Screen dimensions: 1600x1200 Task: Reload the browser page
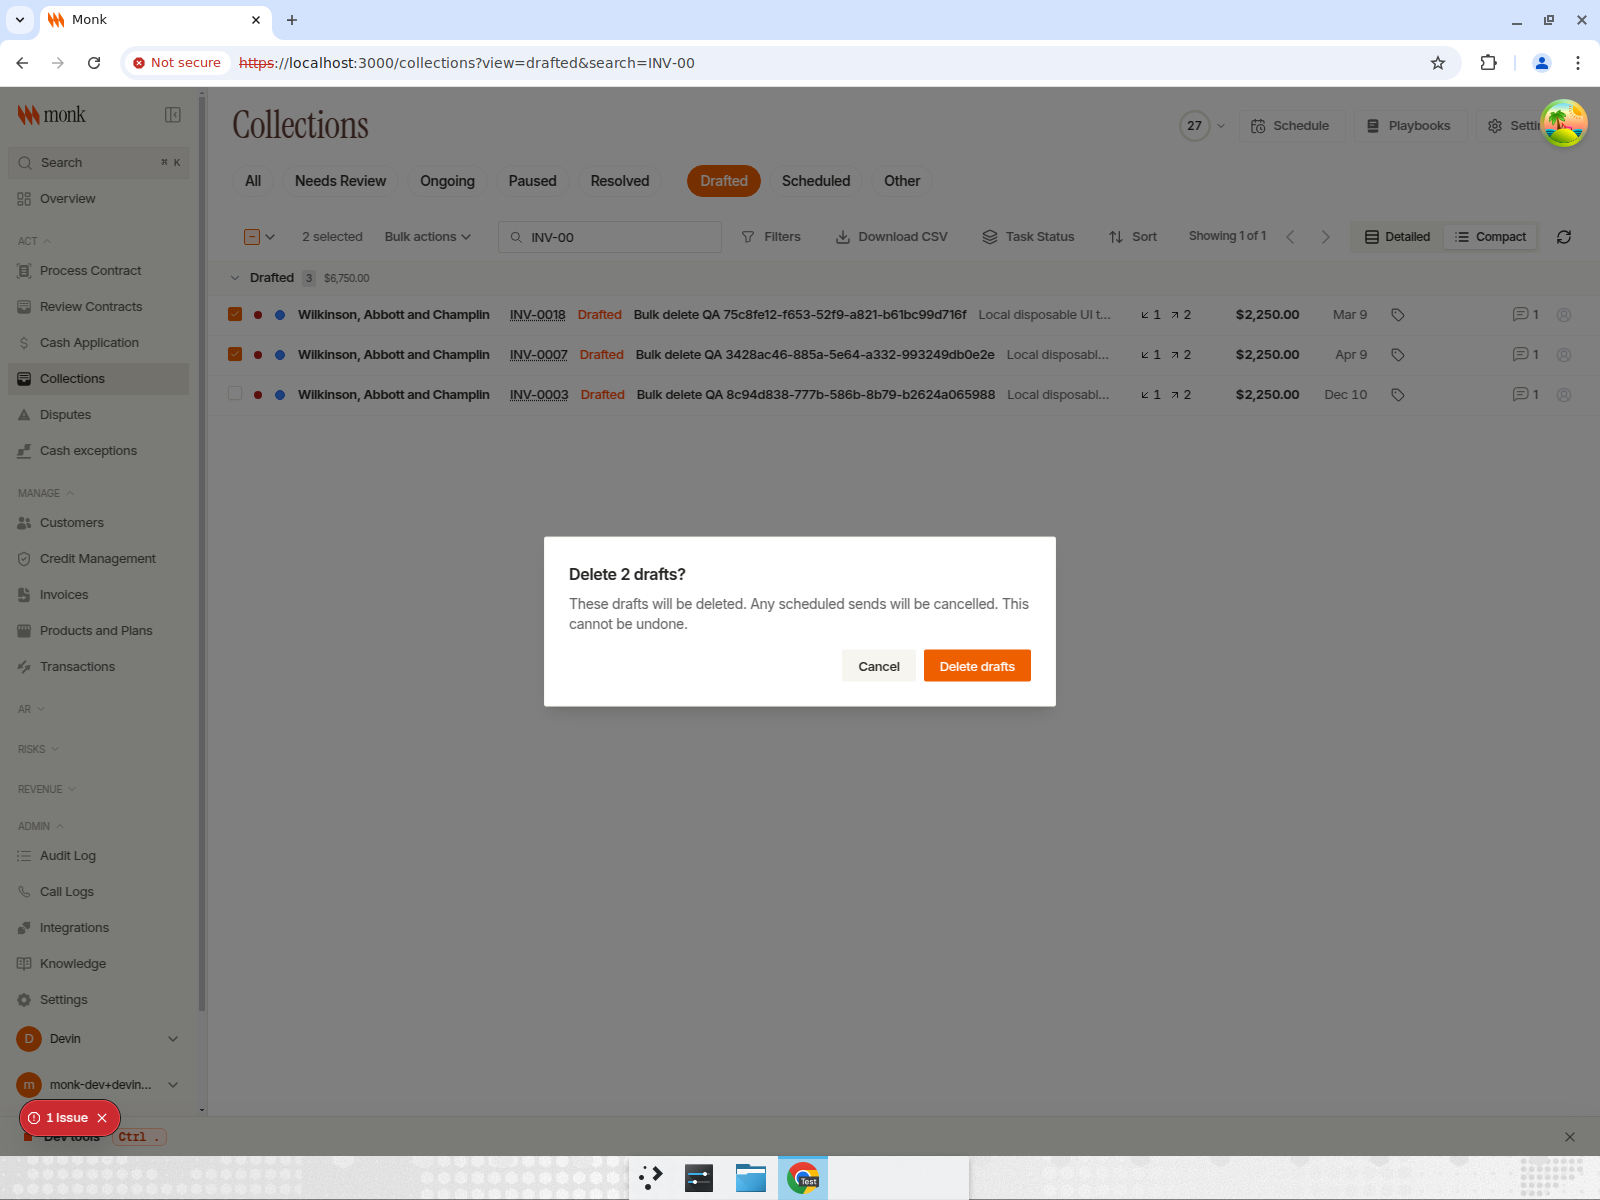[94, 63]
